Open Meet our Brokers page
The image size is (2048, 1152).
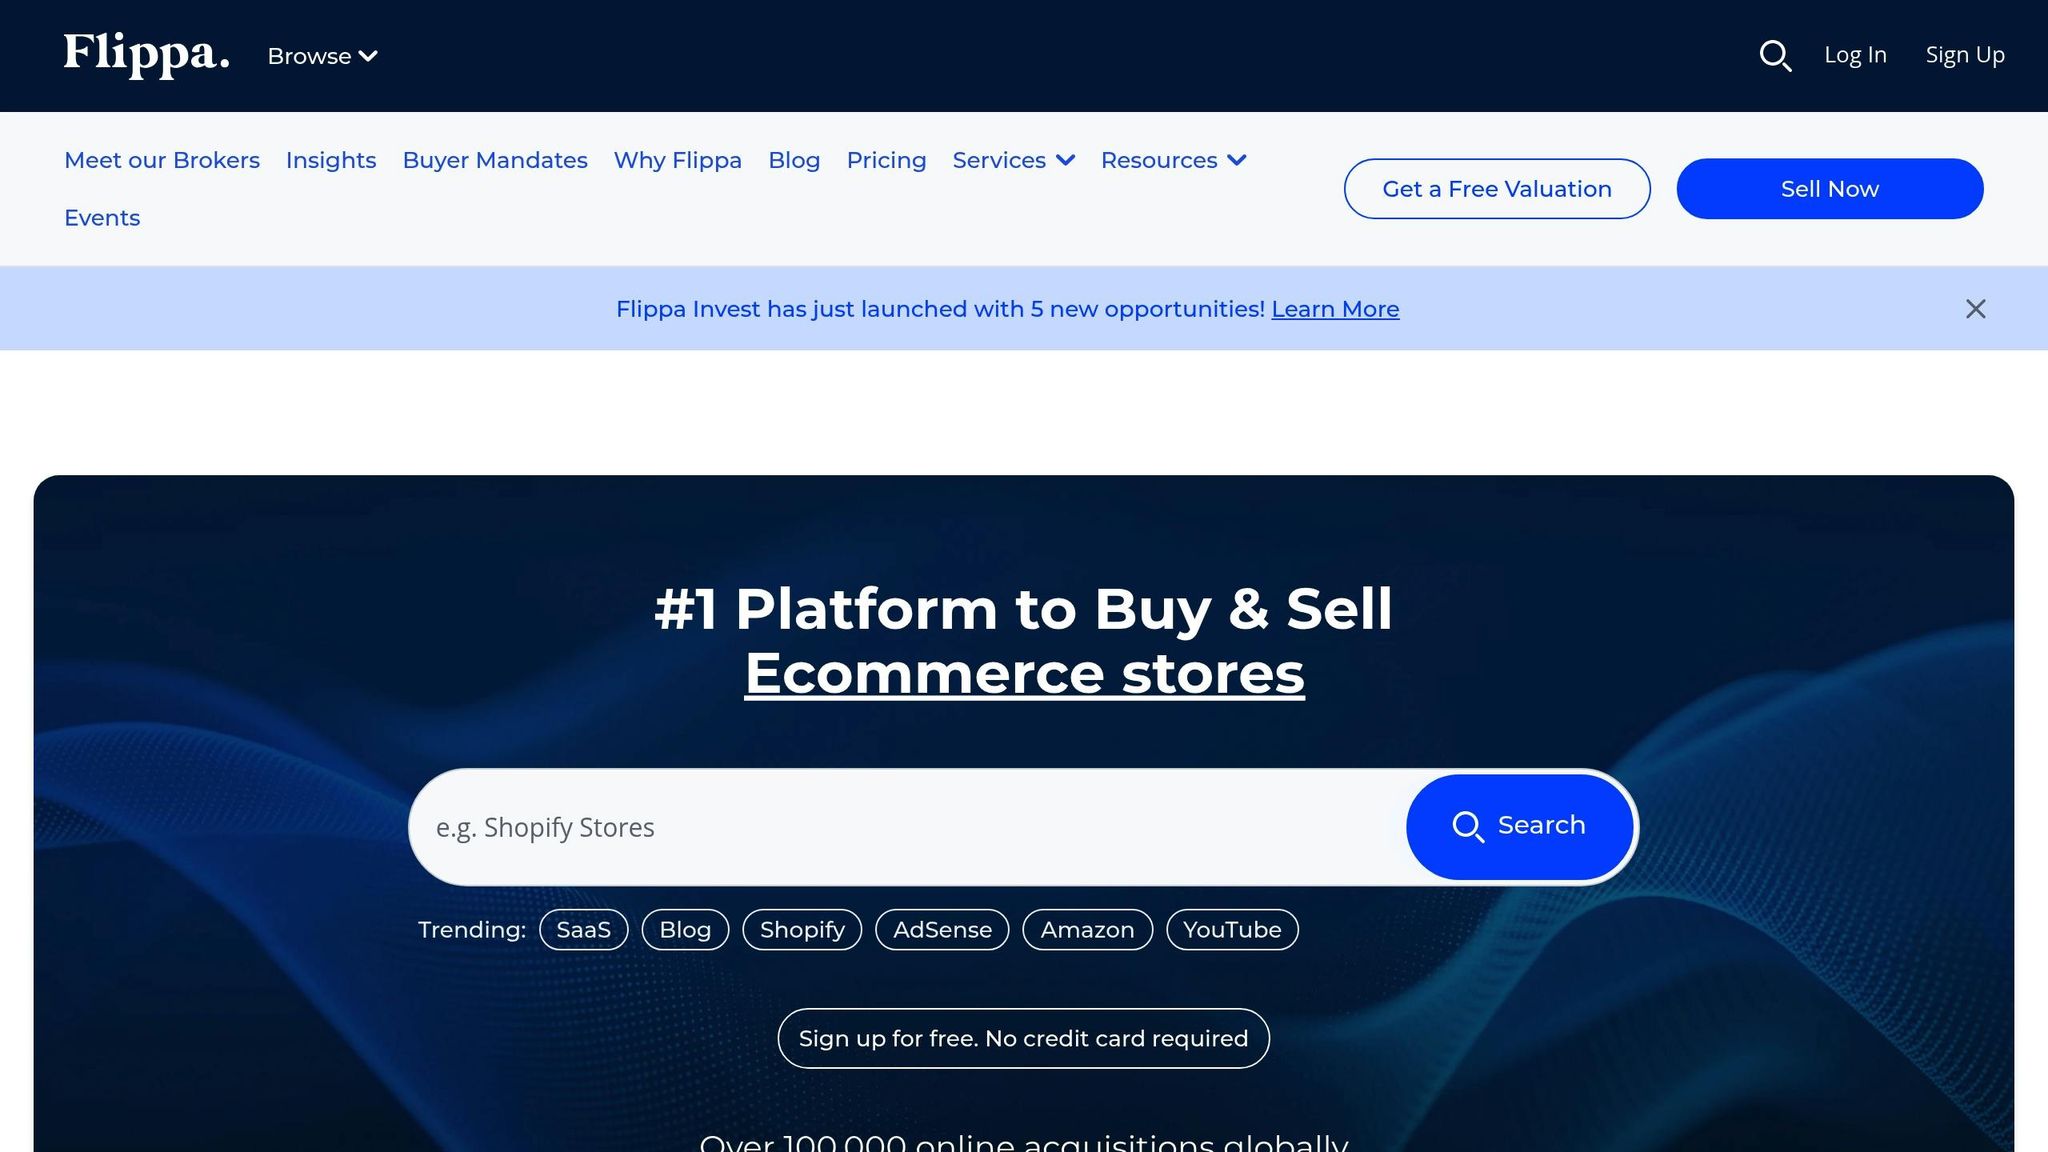[x=162, y=160]
